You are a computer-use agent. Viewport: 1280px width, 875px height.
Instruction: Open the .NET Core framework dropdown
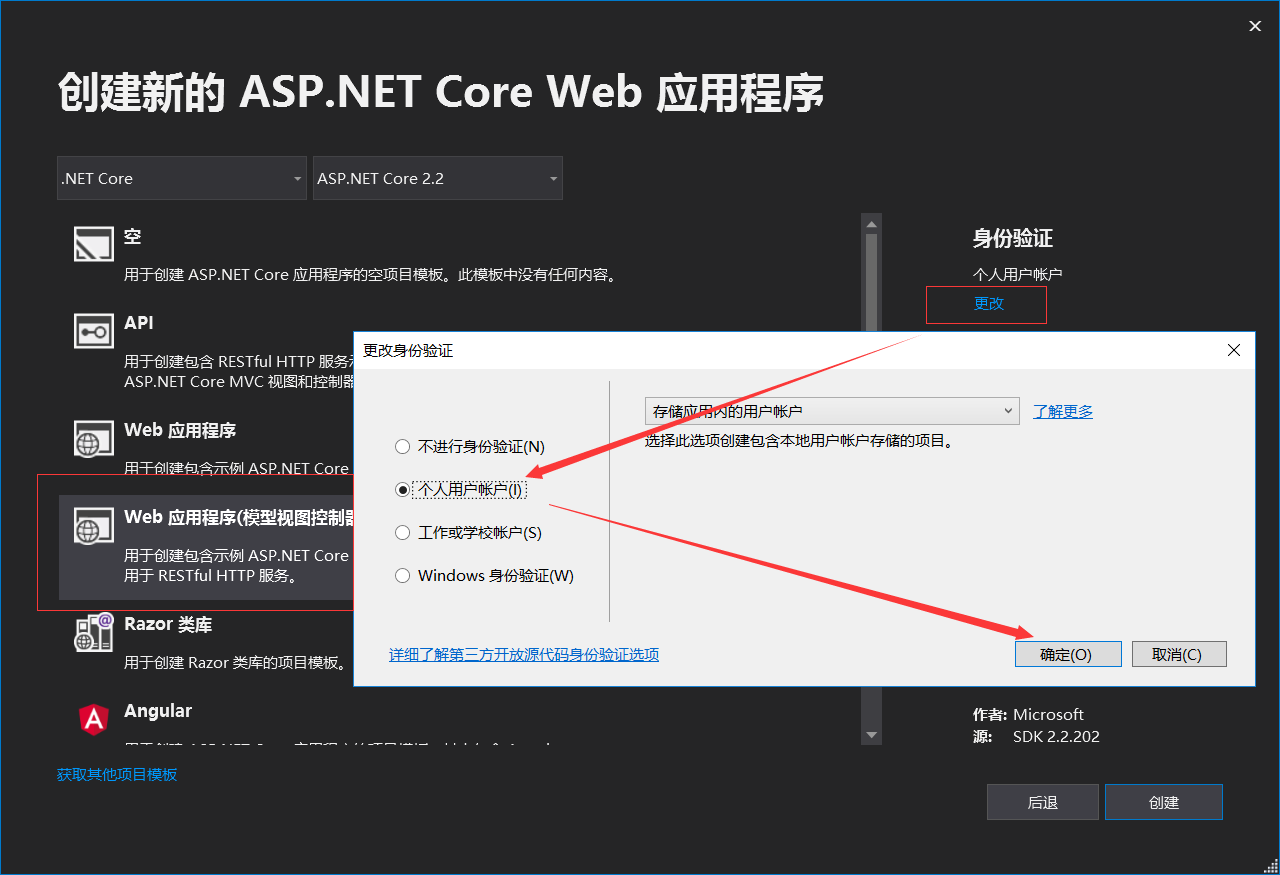pos(181,178)
